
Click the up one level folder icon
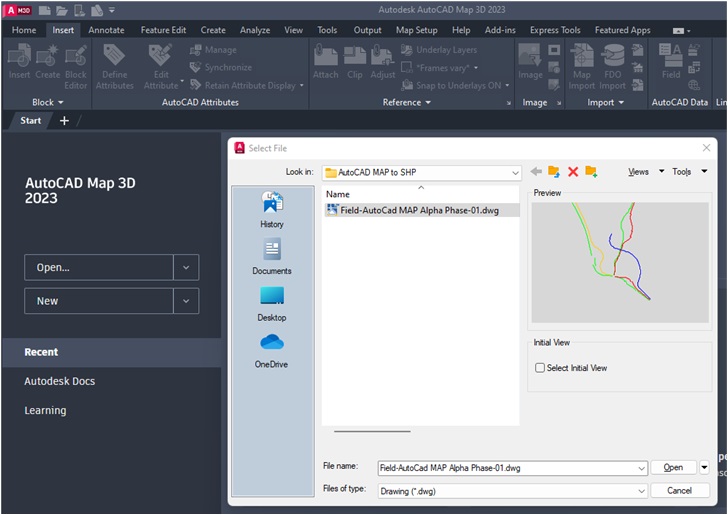tap(554, 171)
